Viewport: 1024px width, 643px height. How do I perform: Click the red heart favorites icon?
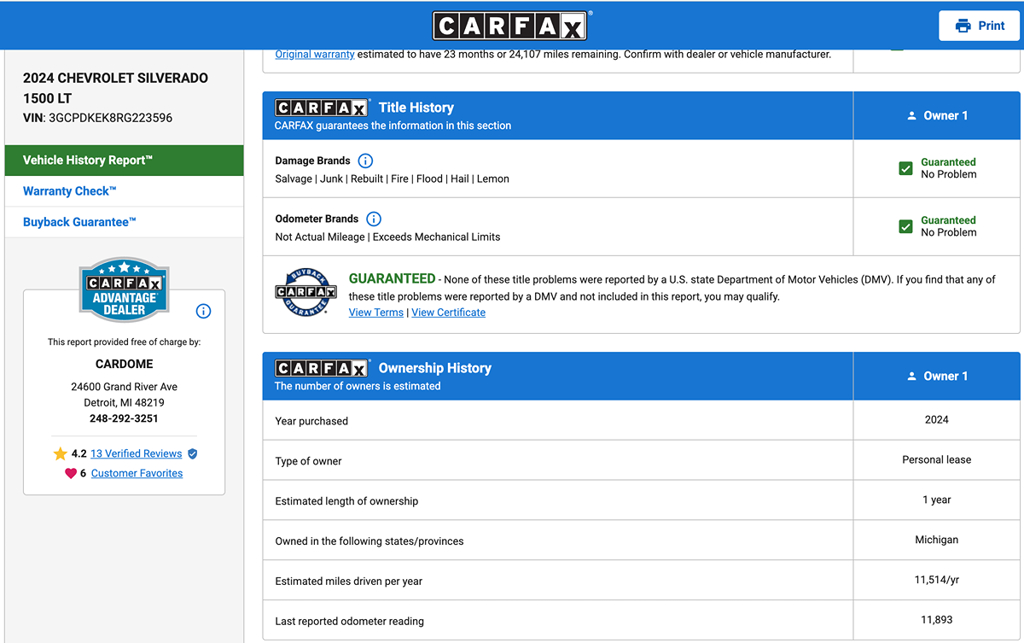[x=71, y=473]
